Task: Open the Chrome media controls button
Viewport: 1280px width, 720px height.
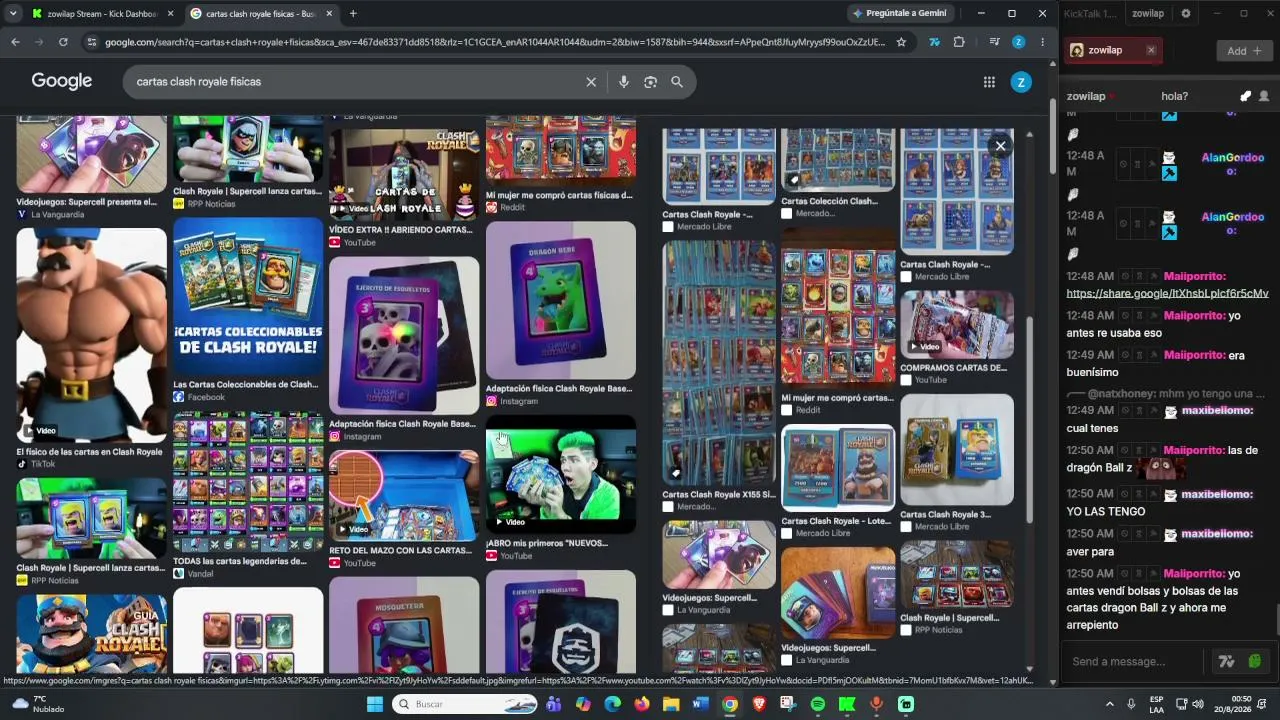Action: point(994,42)
